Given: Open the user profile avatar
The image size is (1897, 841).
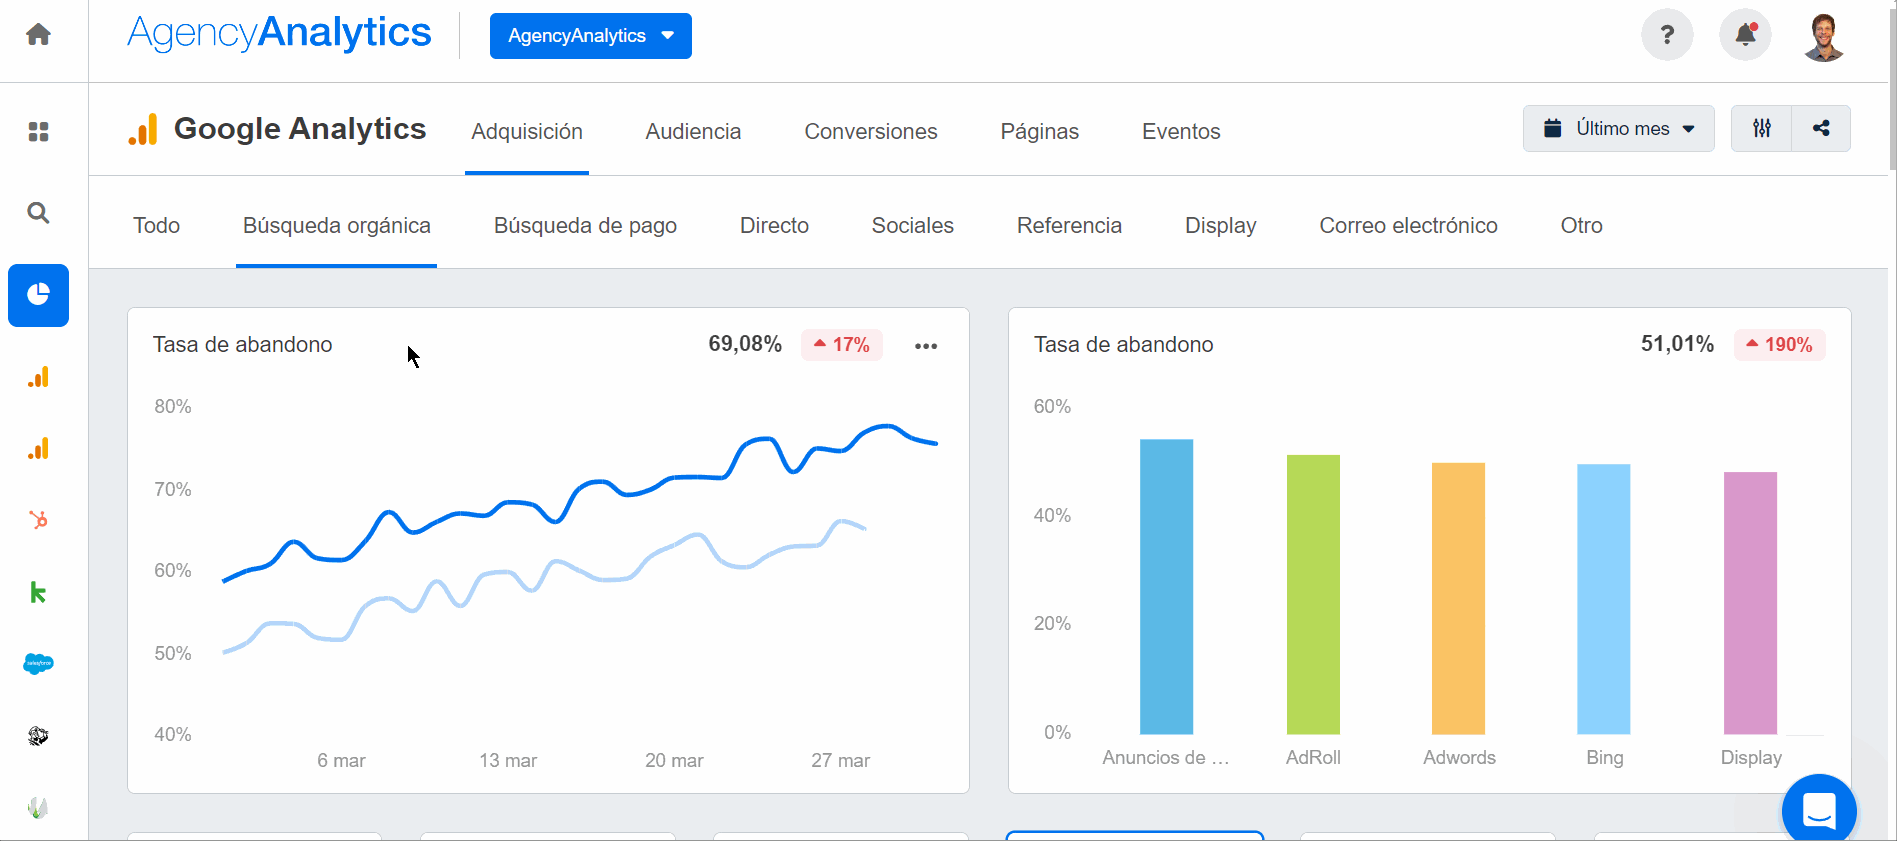Looking at the screenshot, I should [1824, 36].
